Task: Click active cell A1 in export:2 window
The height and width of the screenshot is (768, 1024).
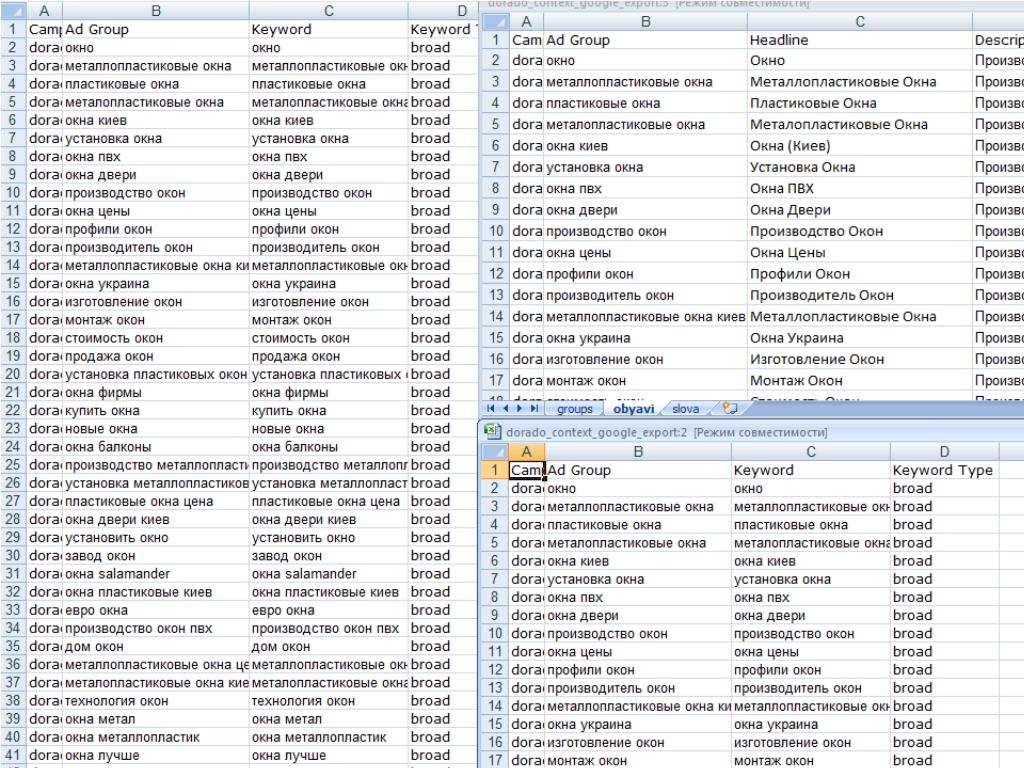Action: click(526, 470)
